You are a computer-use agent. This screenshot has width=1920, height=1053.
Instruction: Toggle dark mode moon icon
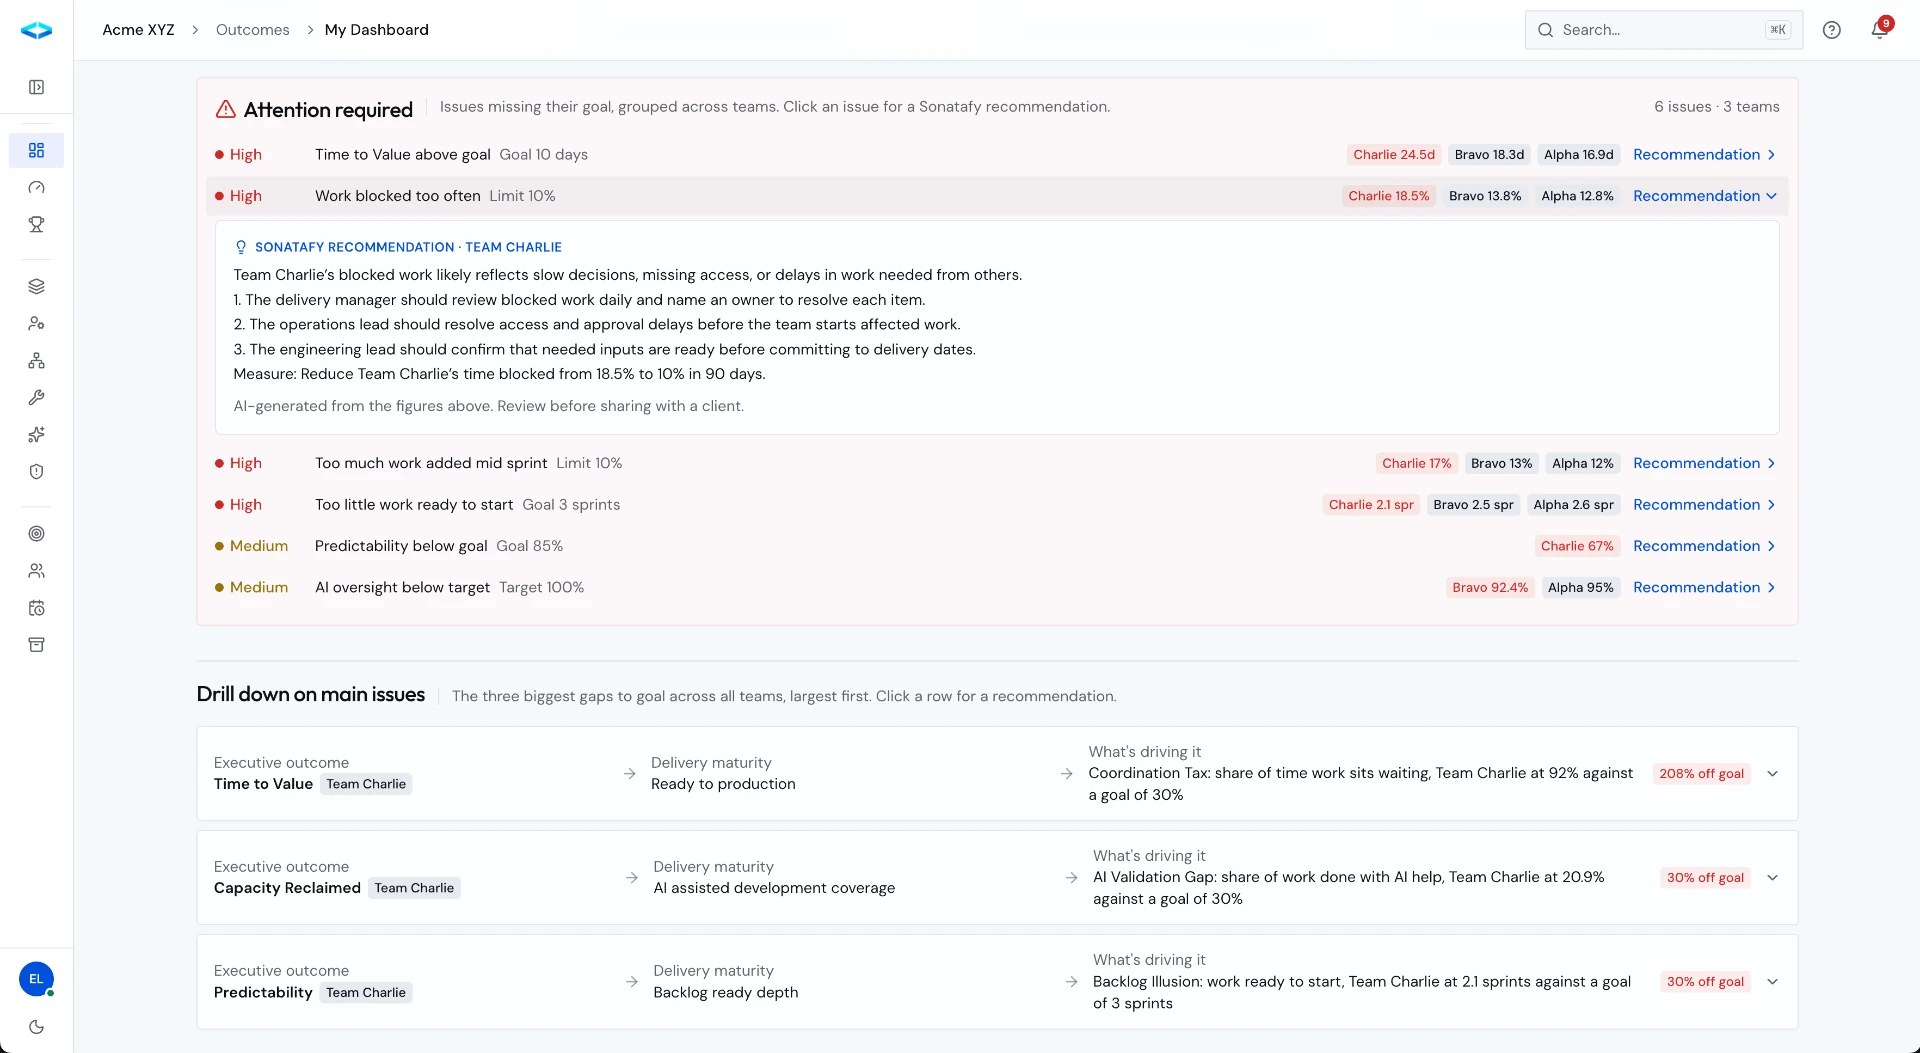36,1026
